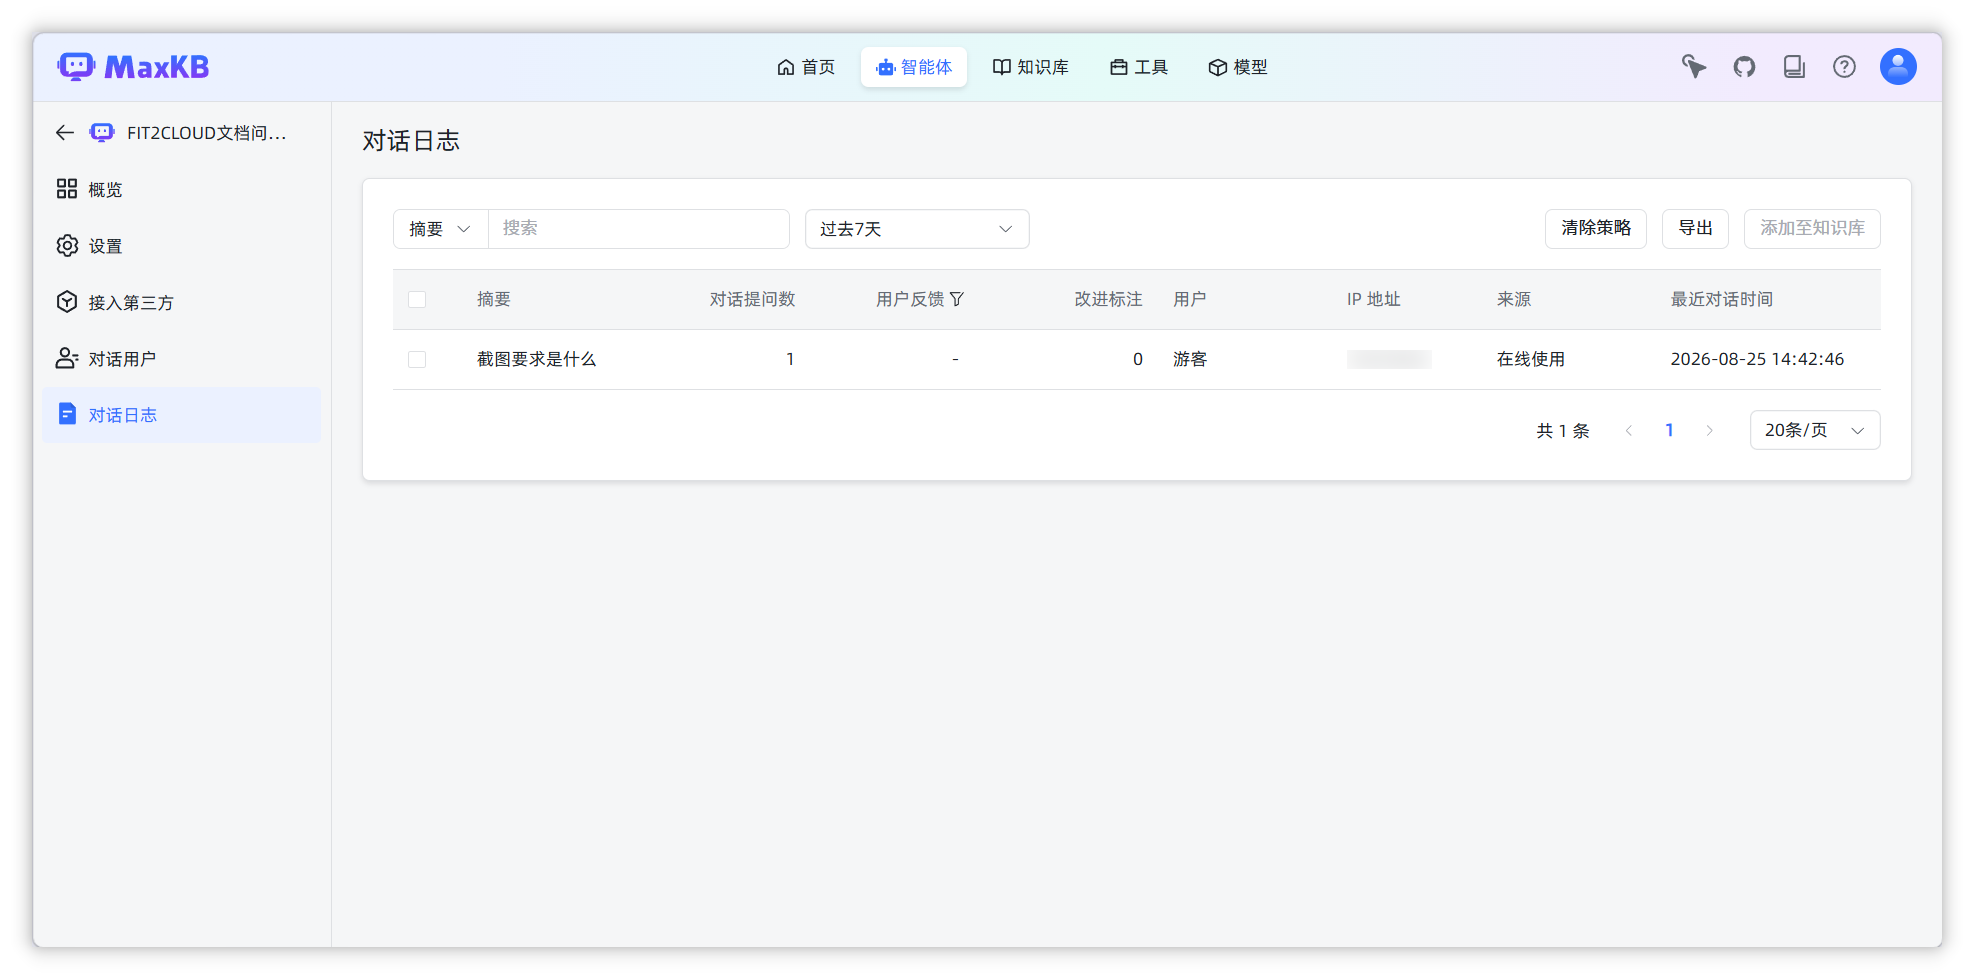Click the blurred IP address cell
The height and width of the screenshot is (979, 1974).
coord(1389,359)
